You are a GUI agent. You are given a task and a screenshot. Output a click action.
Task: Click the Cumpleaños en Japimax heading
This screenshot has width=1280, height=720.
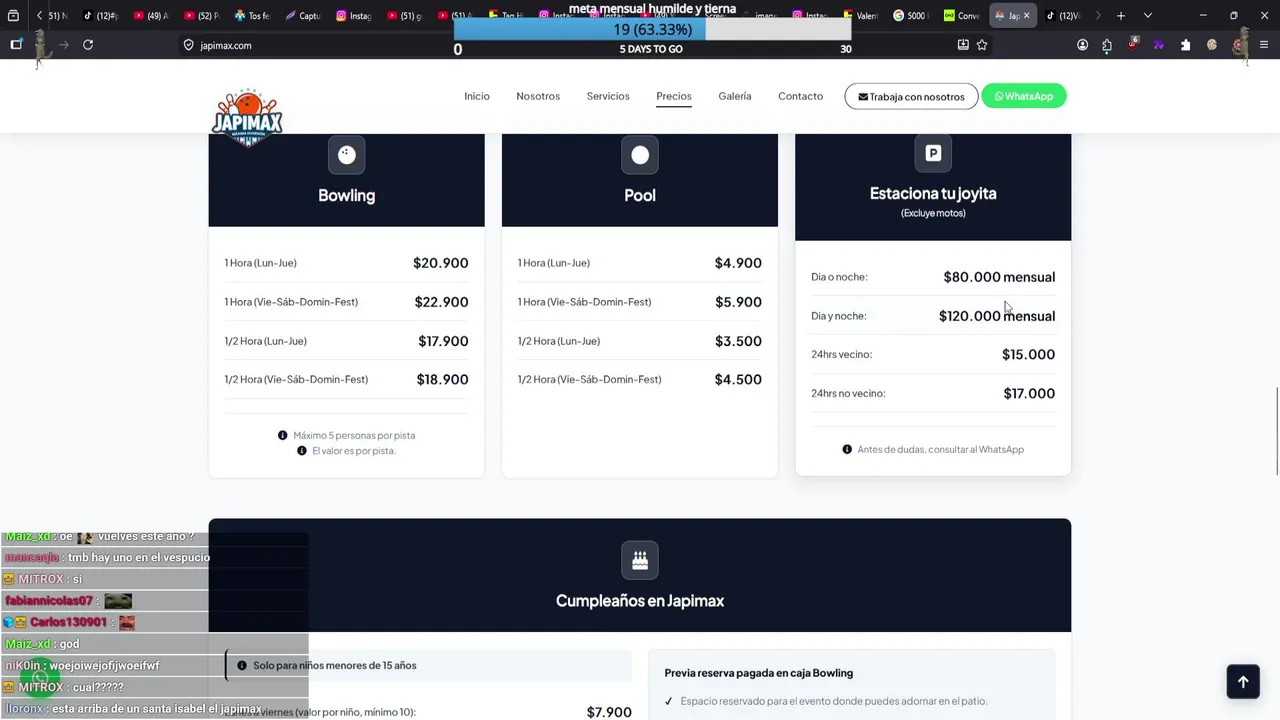[640, 601]
